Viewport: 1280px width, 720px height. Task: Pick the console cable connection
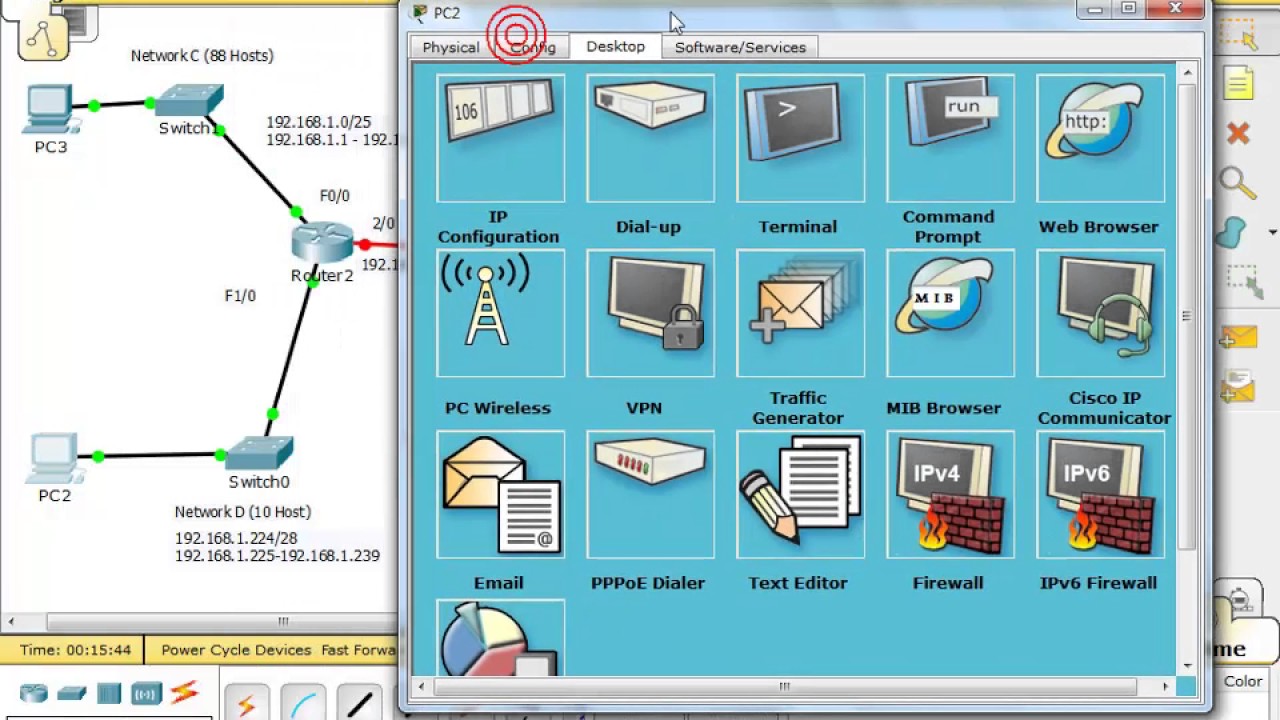click(x=303, y=705)
